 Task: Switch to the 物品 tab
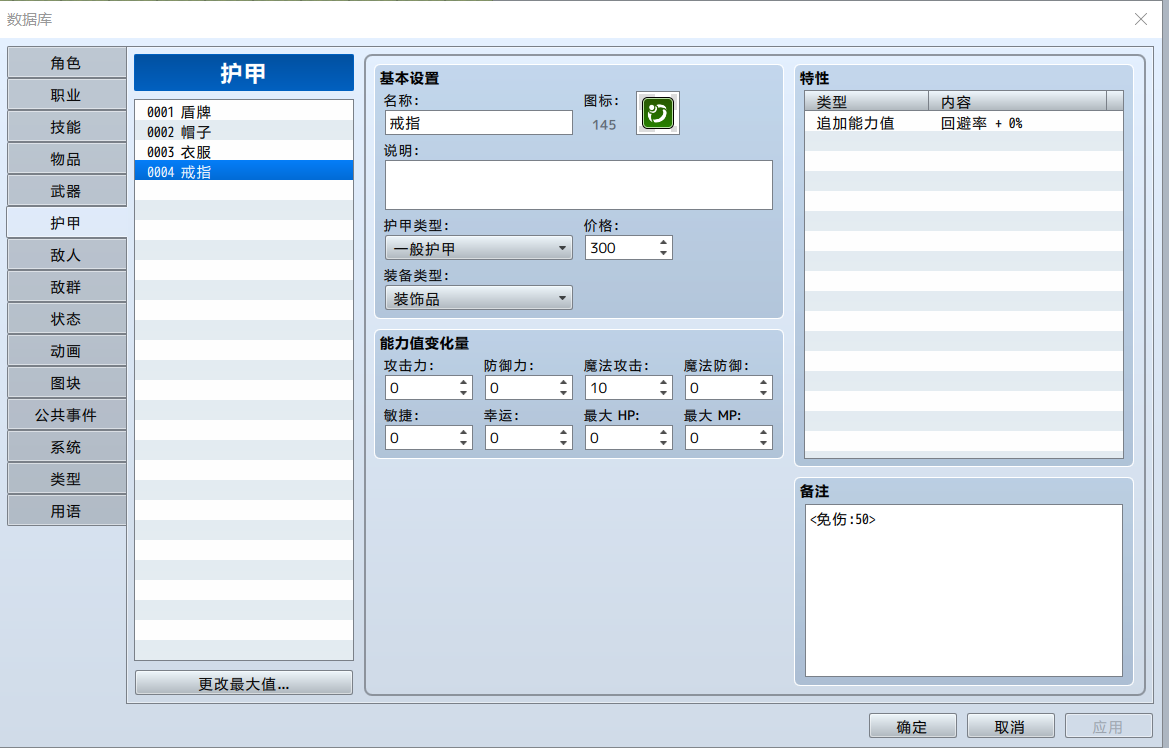(x=66, y=160)
